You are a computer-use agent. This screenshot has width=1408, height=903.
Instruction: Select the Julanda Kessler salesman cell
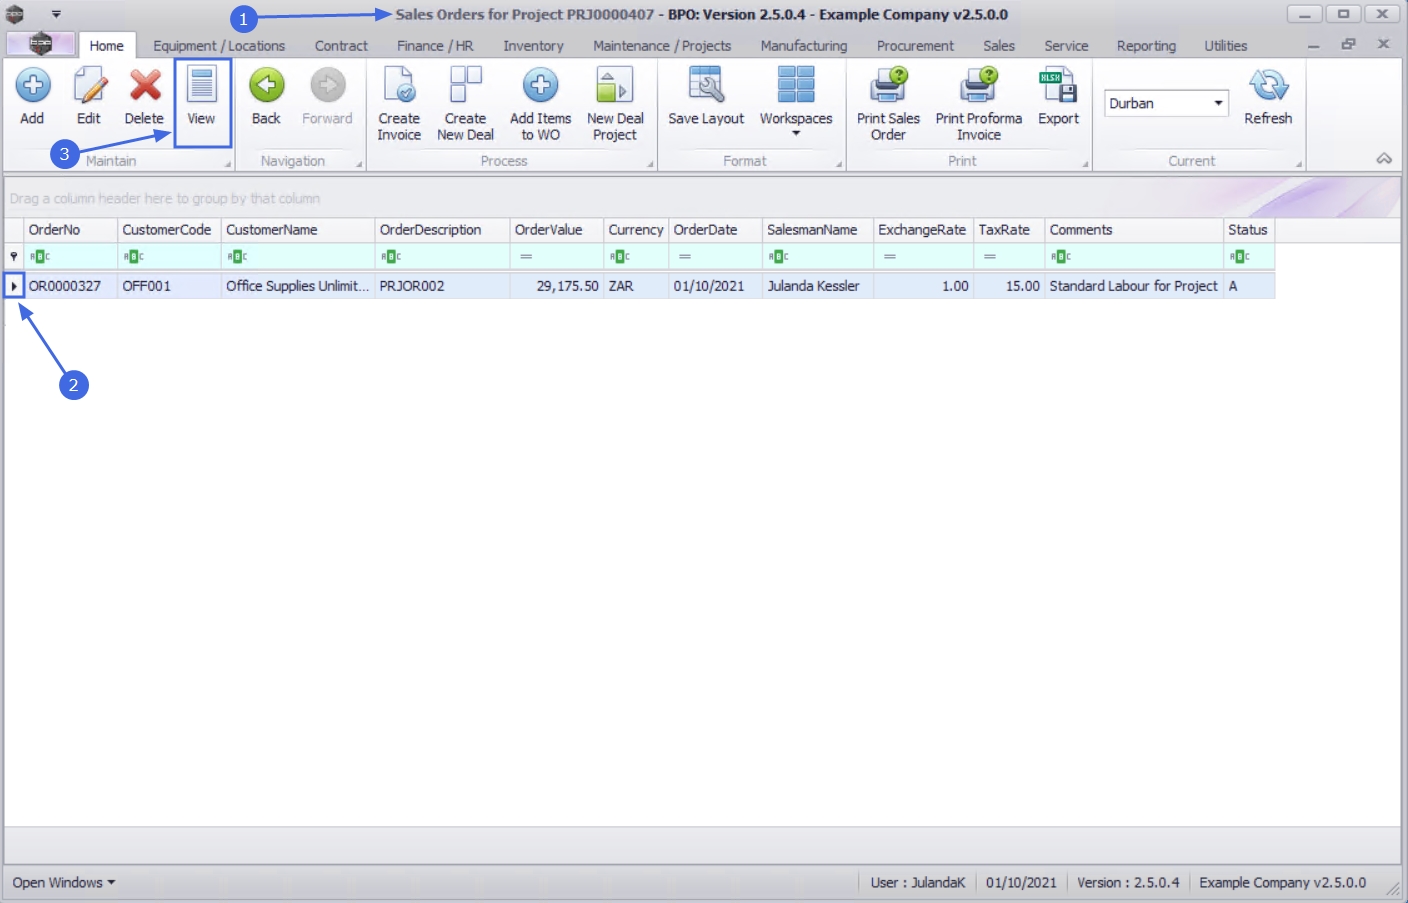(x=818, y=286)
